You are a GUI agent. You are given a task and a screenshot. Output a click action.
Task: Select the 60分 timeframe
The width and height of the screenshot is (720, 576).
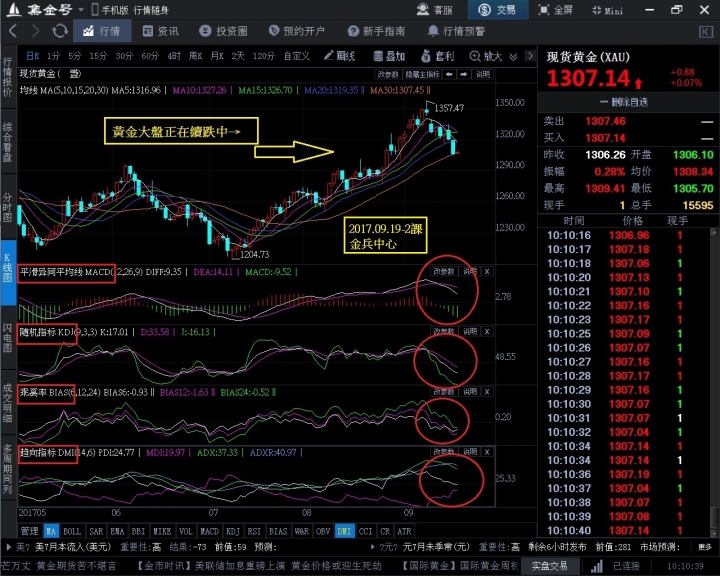click(x=150, y=56)
